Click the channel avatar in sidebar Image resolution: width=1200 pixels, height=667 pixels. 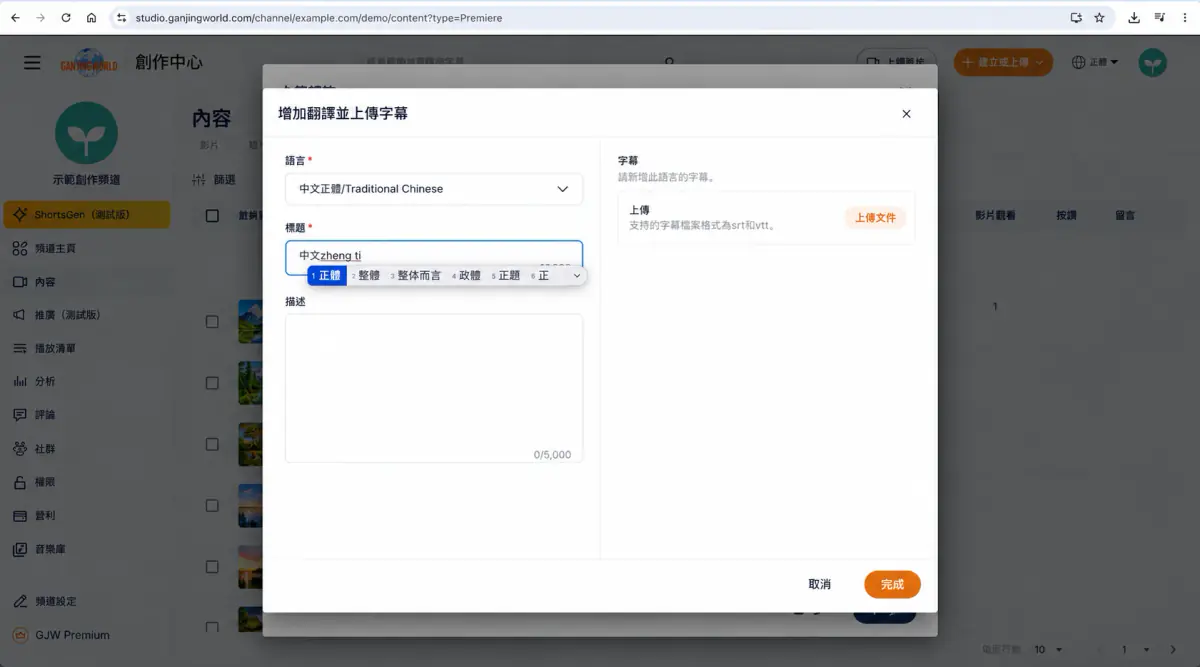point(86,133)
